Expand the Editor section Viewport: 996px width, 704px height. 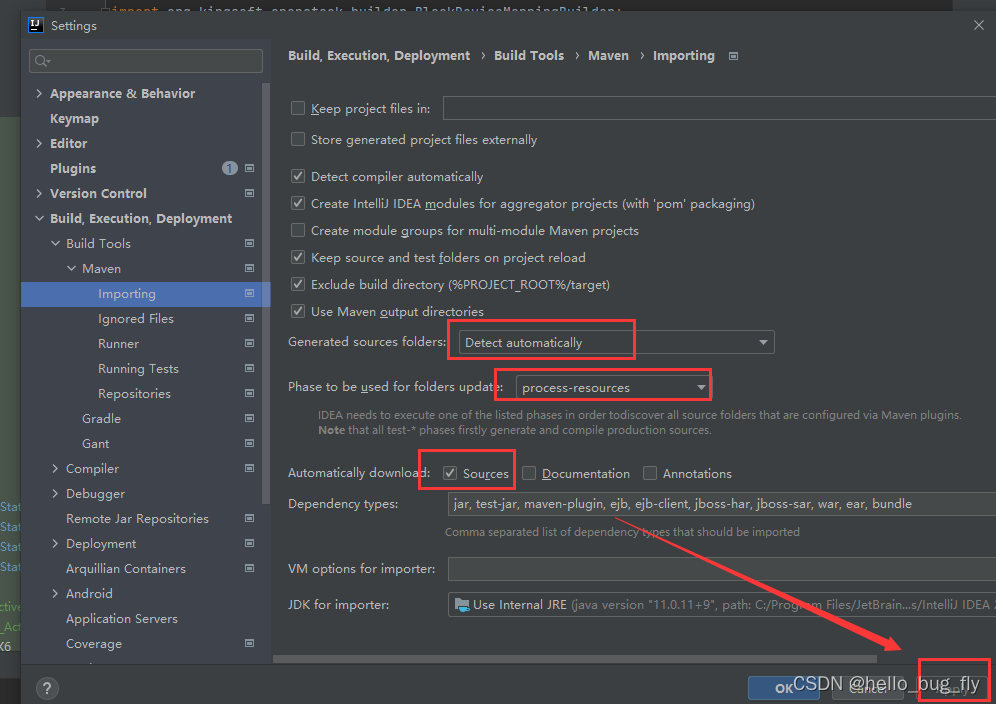(x=39, y=144)
